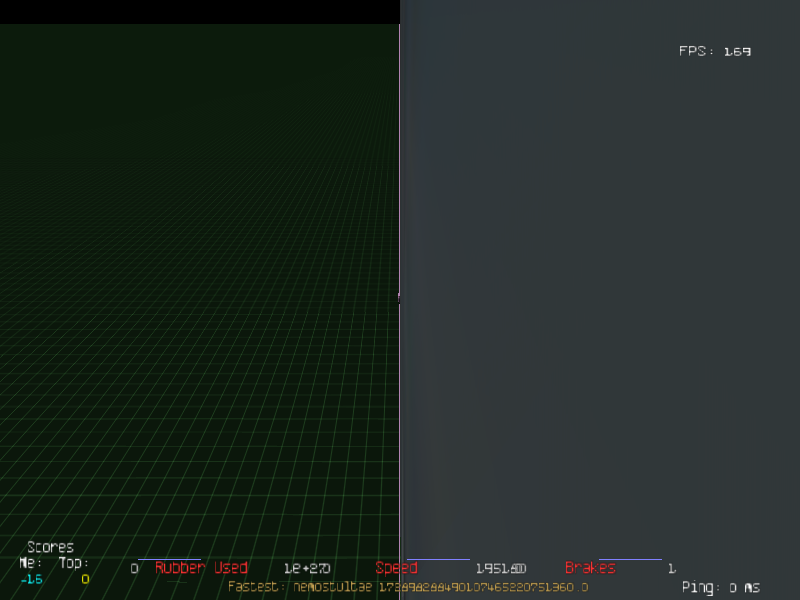800x600 pixels.
Task: Click the Rubber gauge bar line
Action: (x=169, y=559)
